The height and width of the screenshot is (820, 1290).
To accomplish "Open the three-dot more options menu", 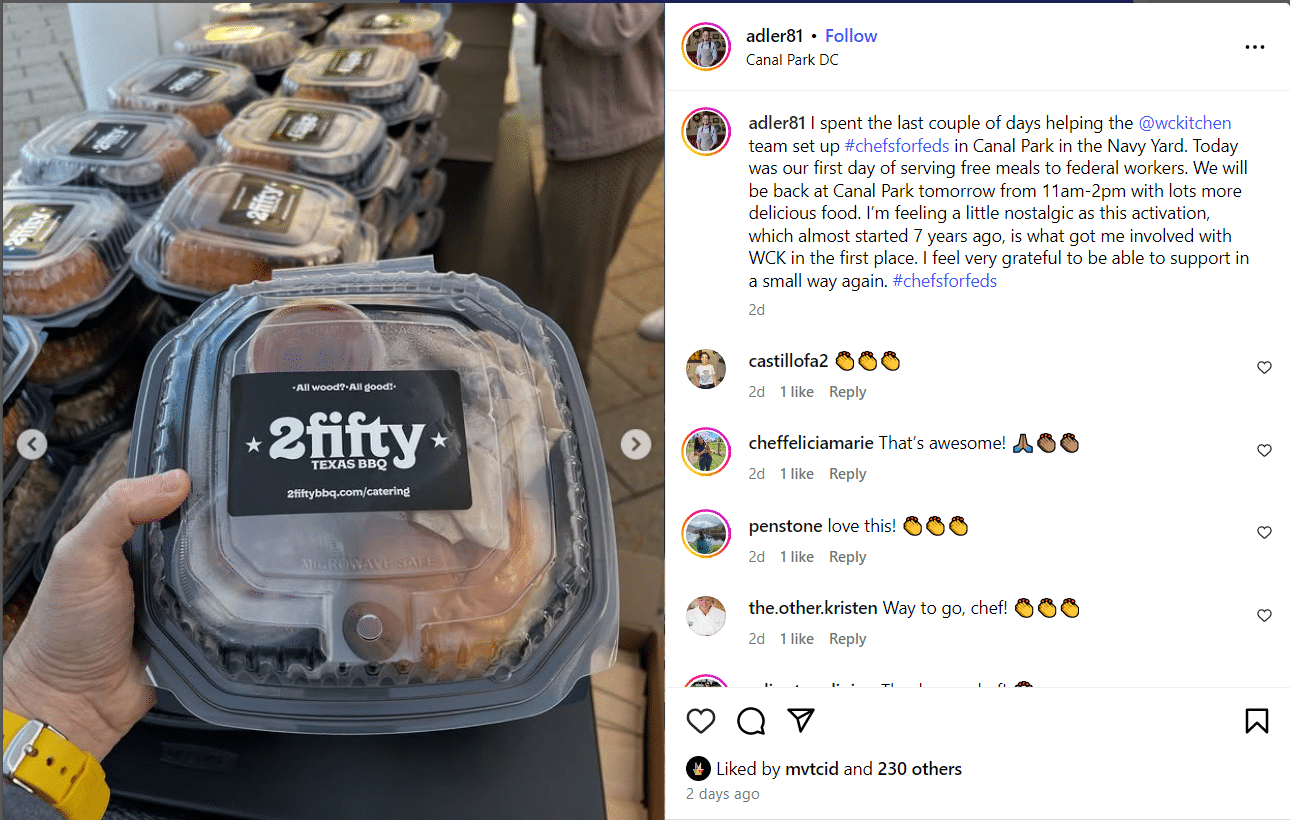I will [x=1254, y=47].
